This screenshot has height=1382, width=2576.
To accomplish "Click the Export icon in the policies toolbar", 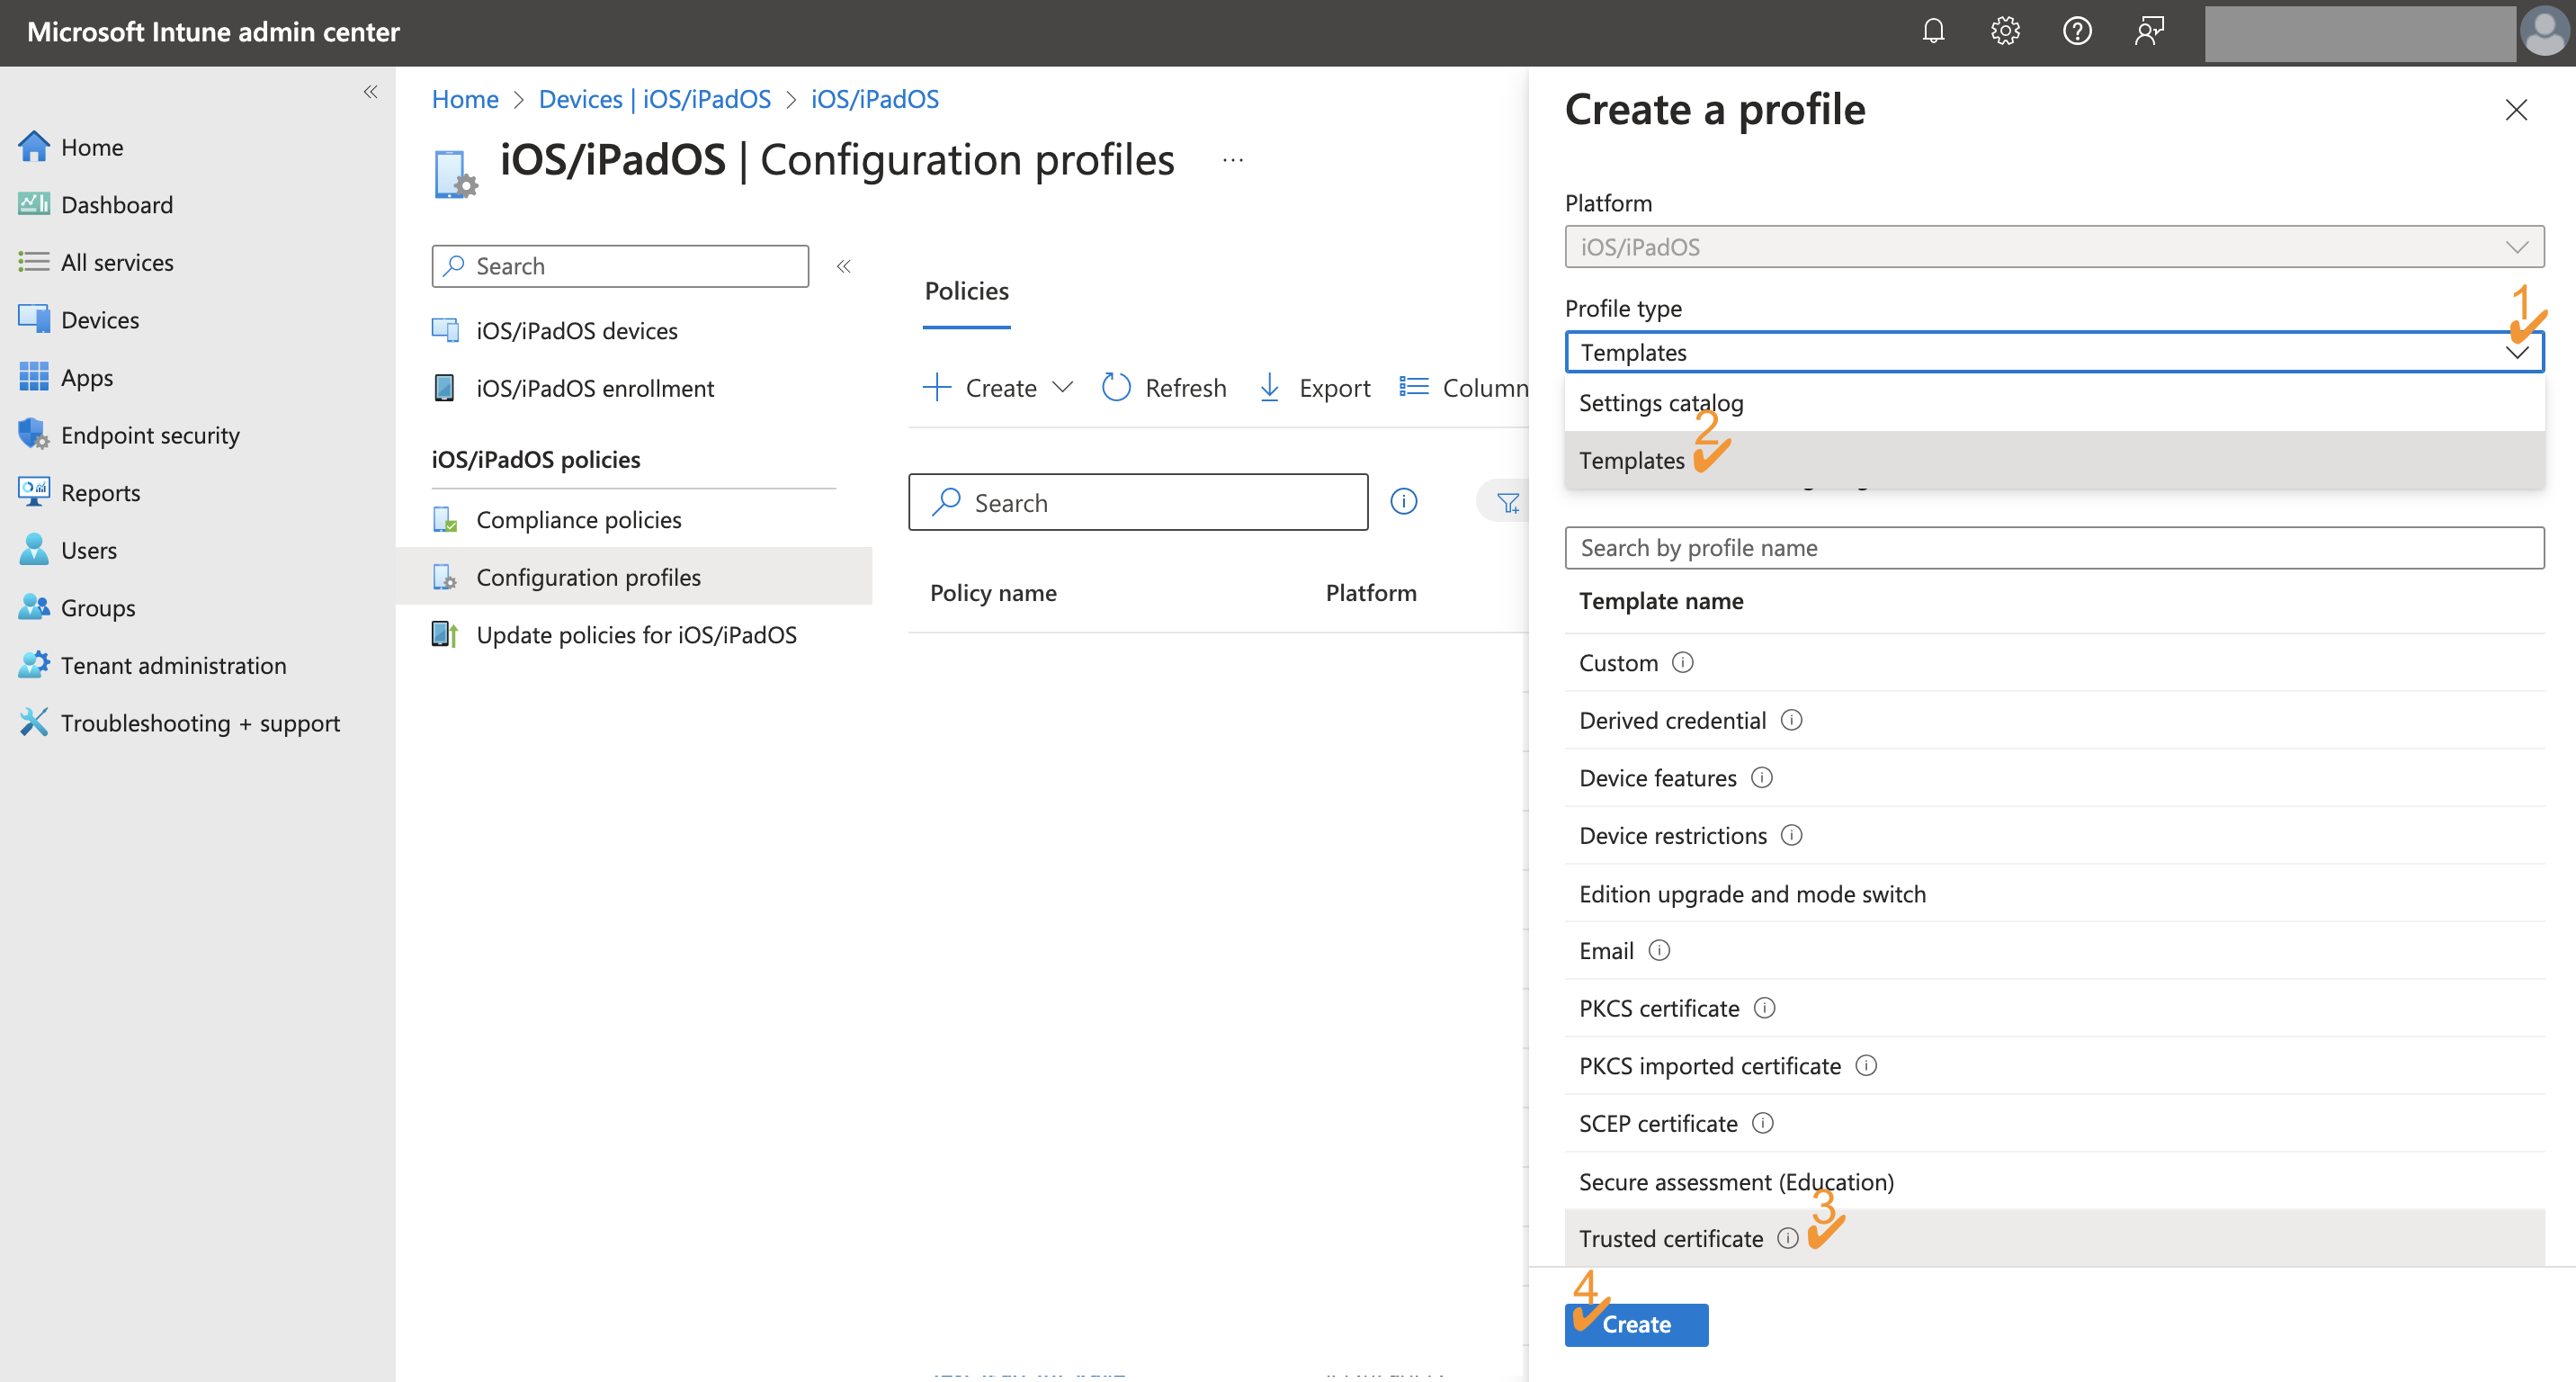I will (1269, 387).
